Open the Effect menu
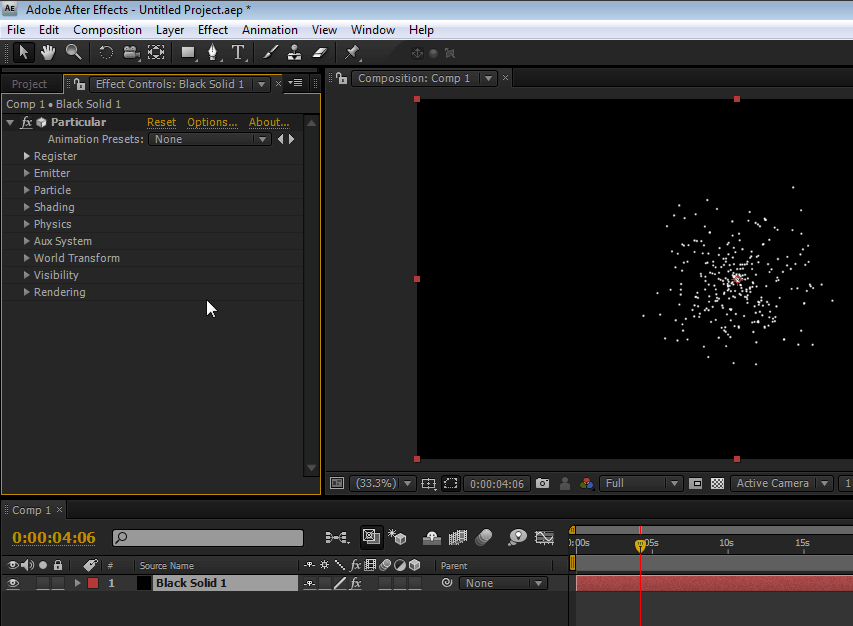This screenshot has height=626, width=853. coord(213,30)
